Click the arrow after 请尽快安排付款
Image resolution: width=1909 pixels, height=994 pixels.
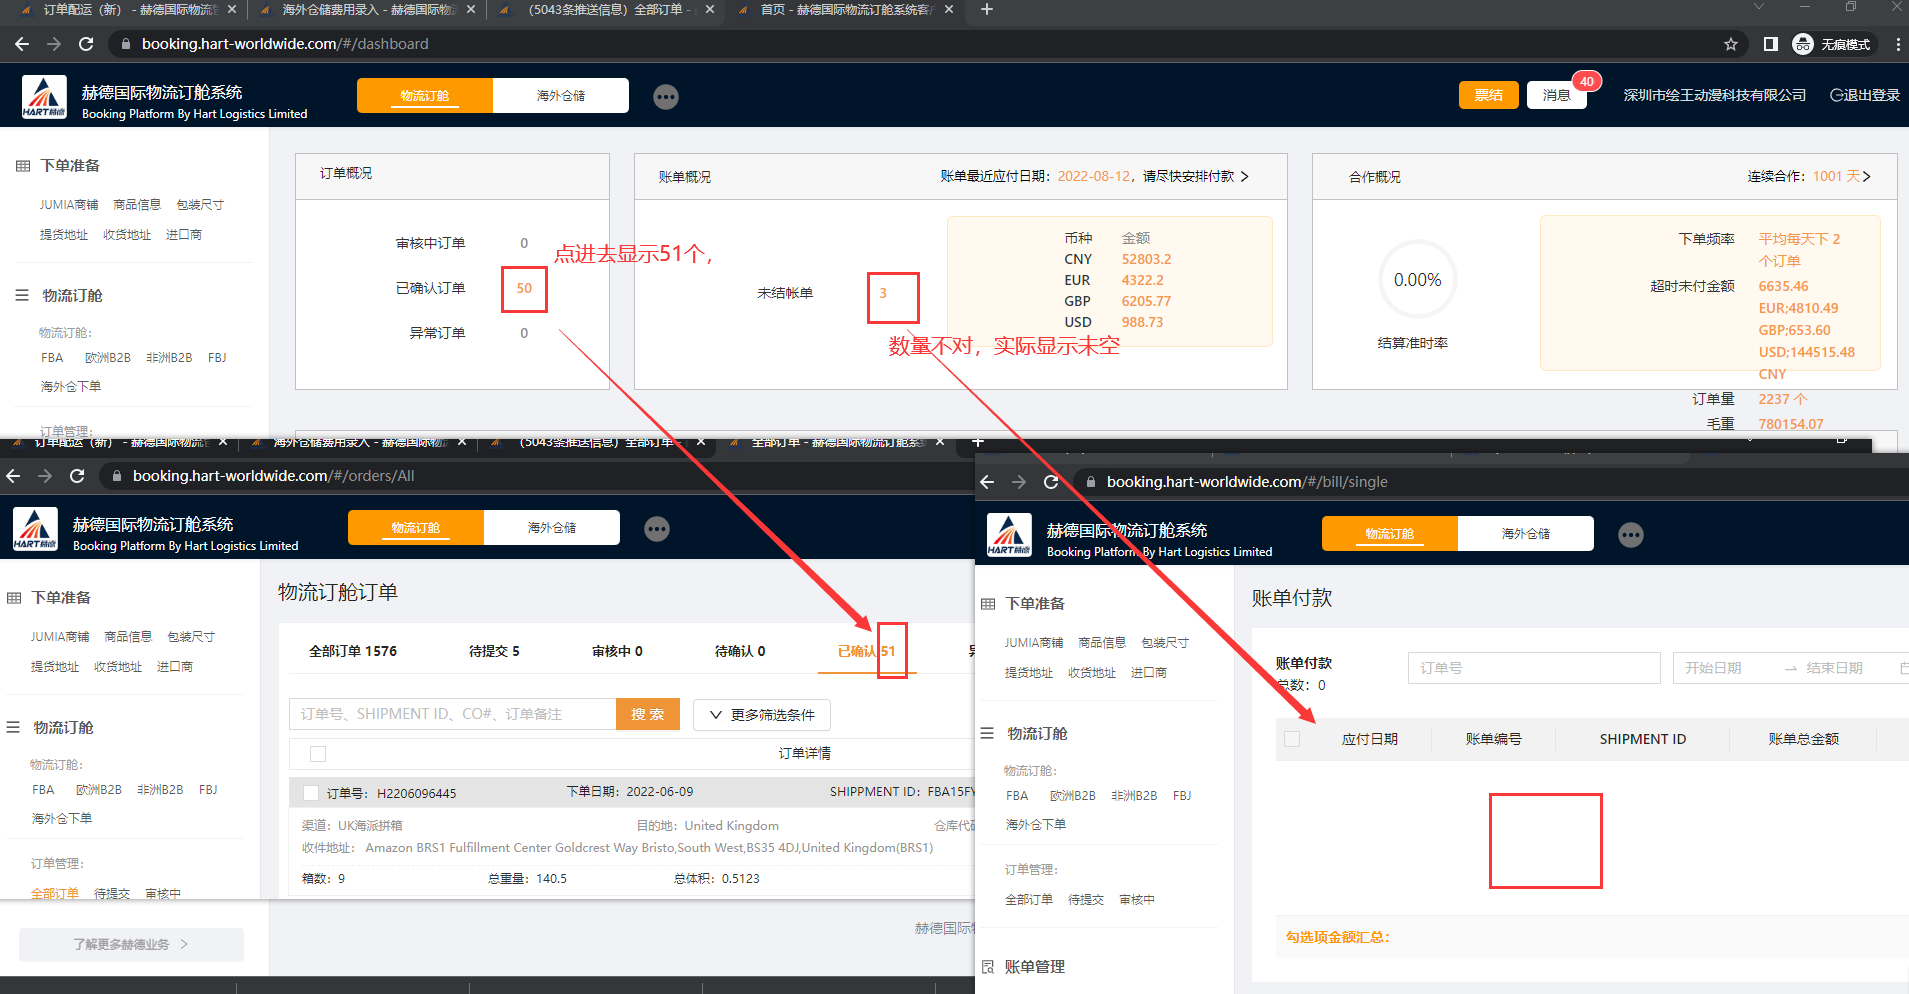pos(1245,176)
